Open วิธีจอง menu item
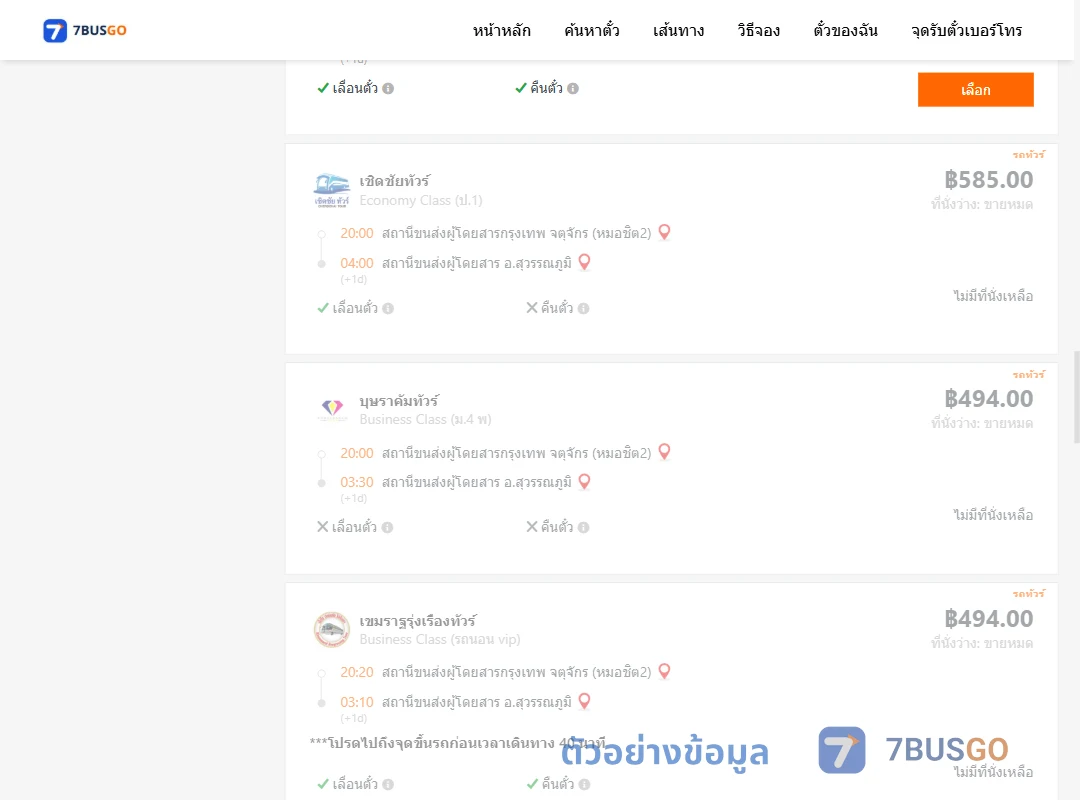 758,30
